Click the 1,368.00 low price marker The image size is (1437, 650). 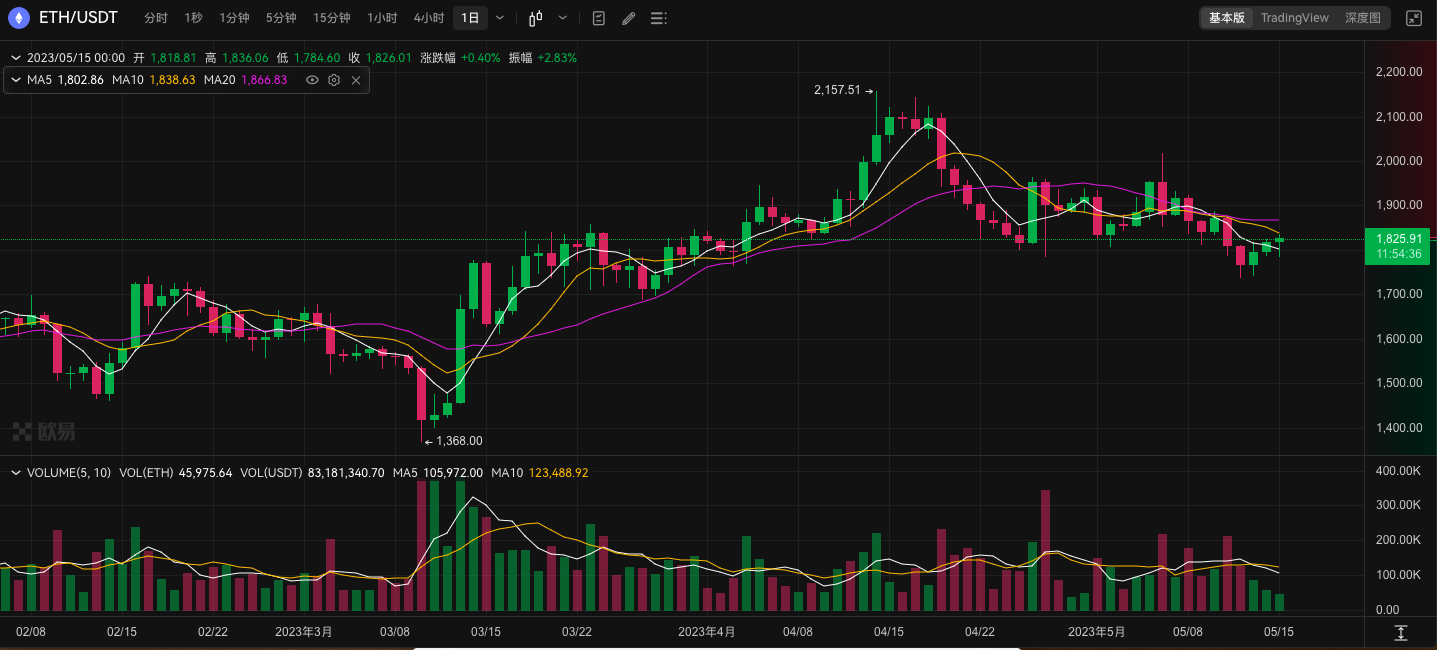click(459, 441)
